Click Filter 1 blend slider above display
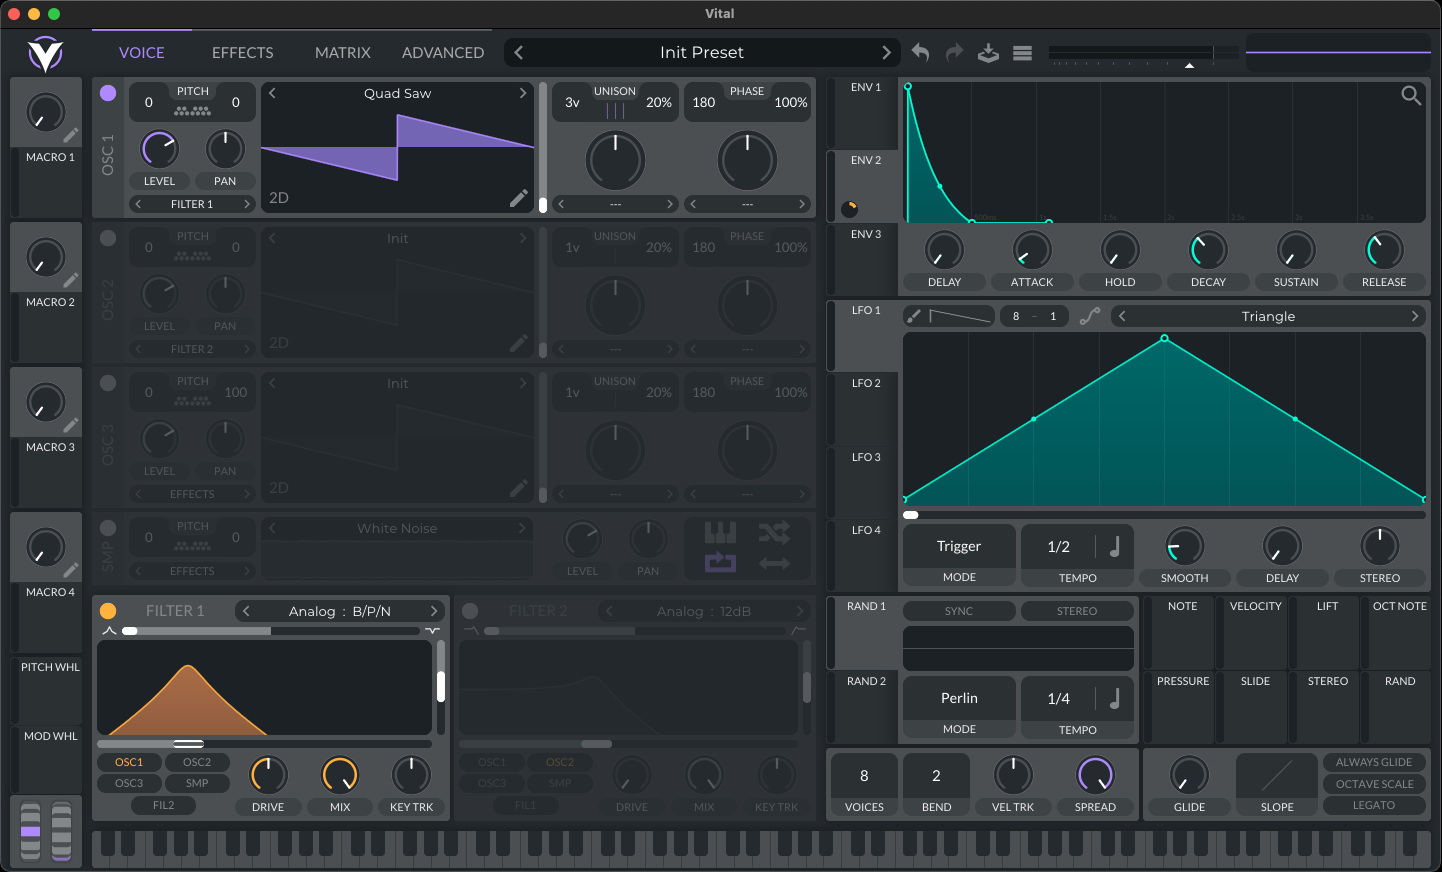 click(270, 631)
